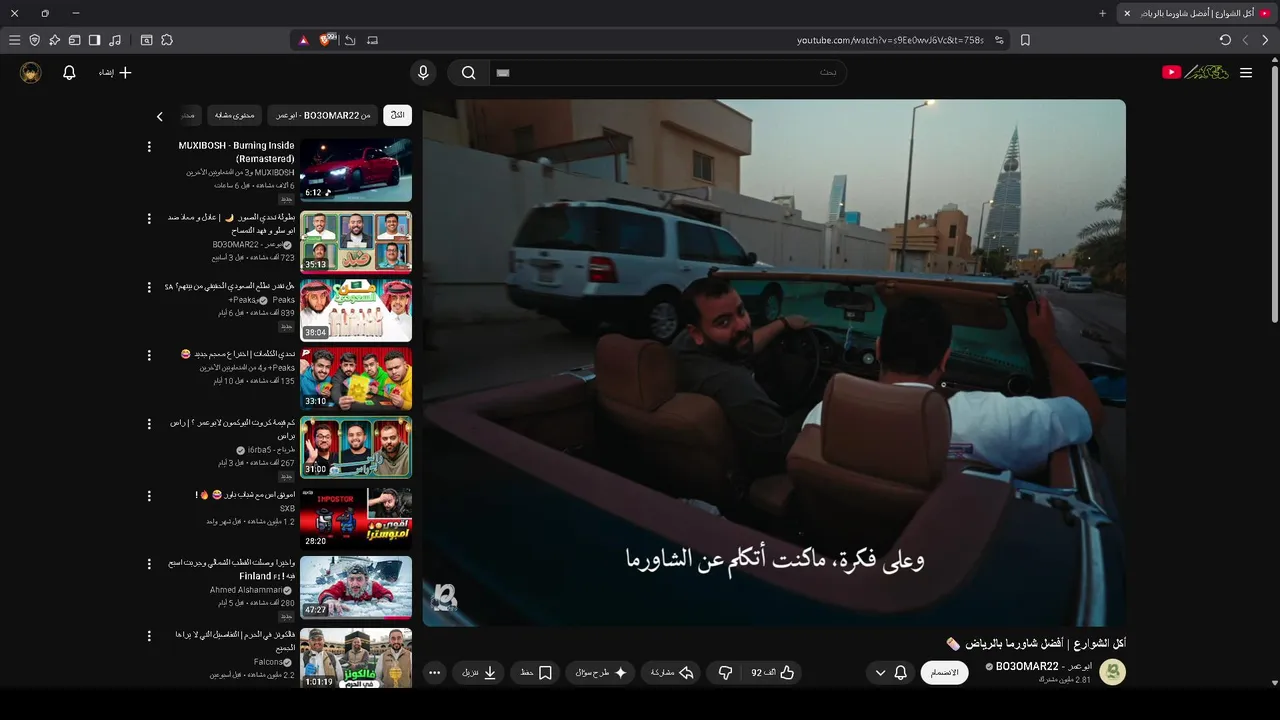Open the Brave wallet icon in toolbar

[74, 40]
